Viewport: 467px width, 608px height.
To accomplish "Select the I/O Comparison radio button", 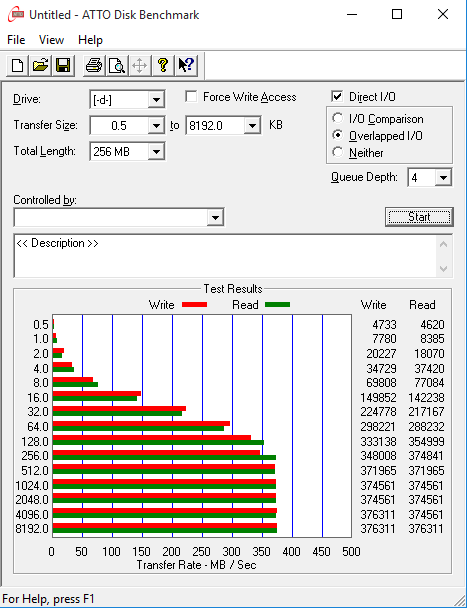I will (337, 118).
